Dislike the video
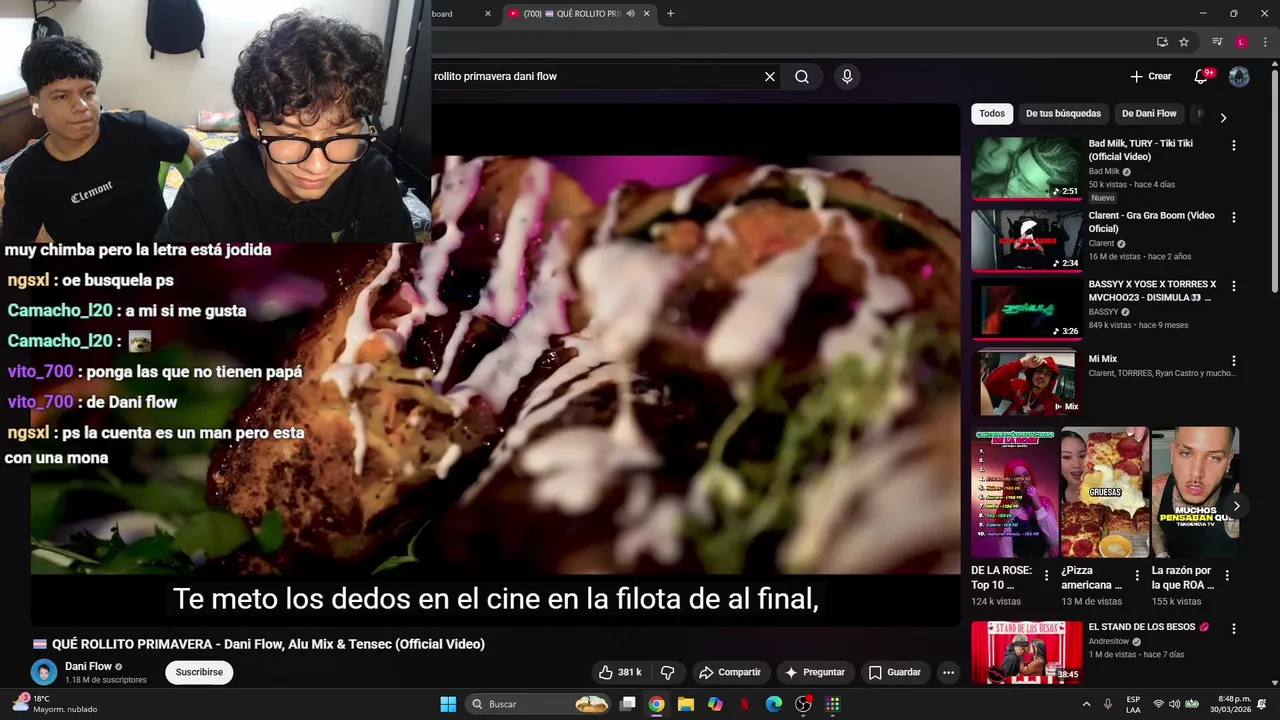Screen dimensions: 1280x720 [x=668, y=673]
